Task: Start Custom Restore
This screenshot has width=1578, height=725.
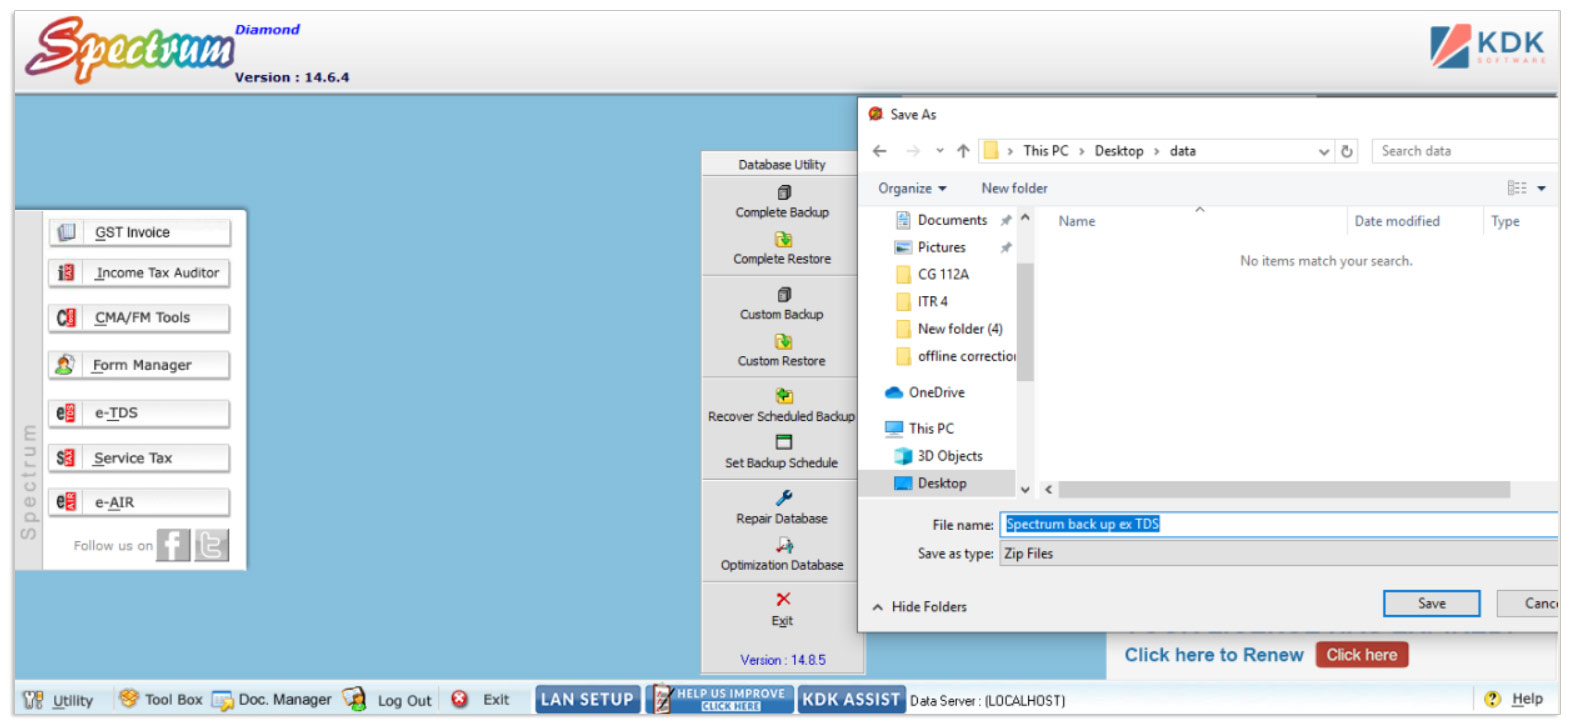Action: pyautogui.click(x=782, y=351)
